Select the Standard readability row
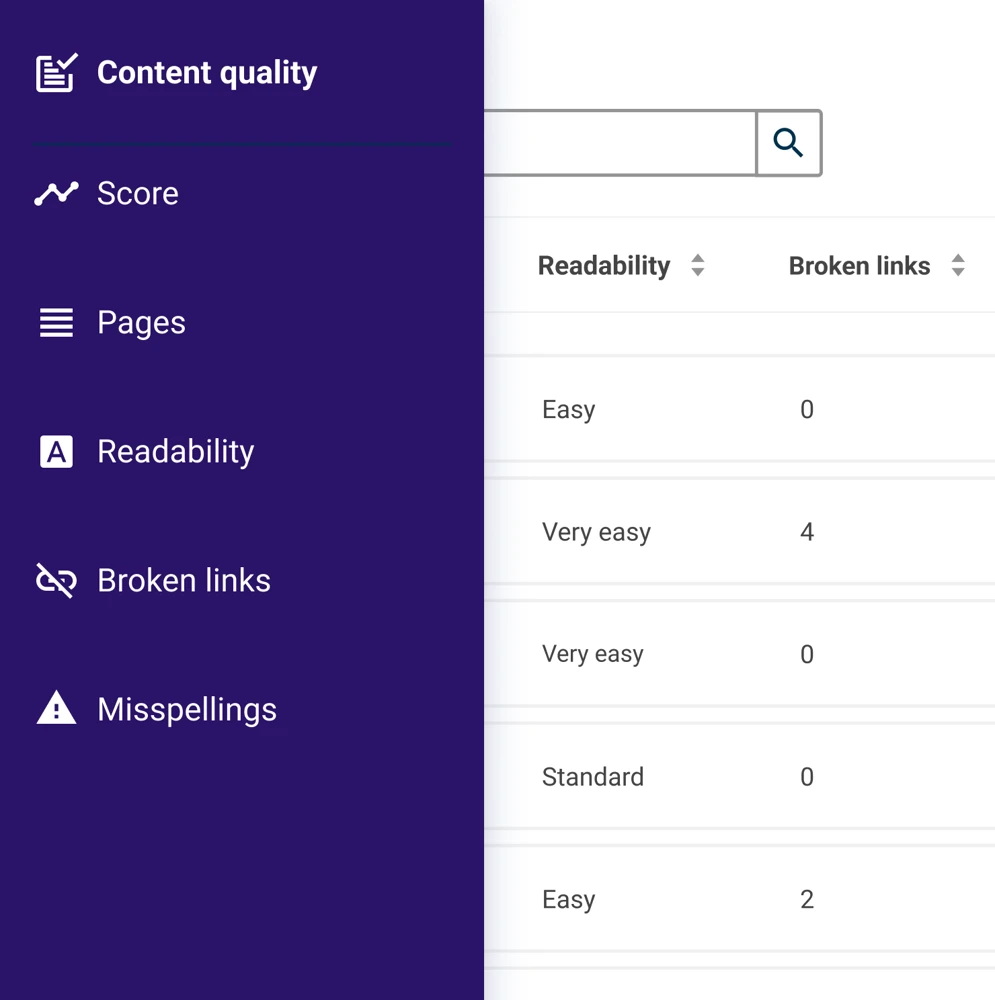 pyautogui.click(x=593, y=777)
